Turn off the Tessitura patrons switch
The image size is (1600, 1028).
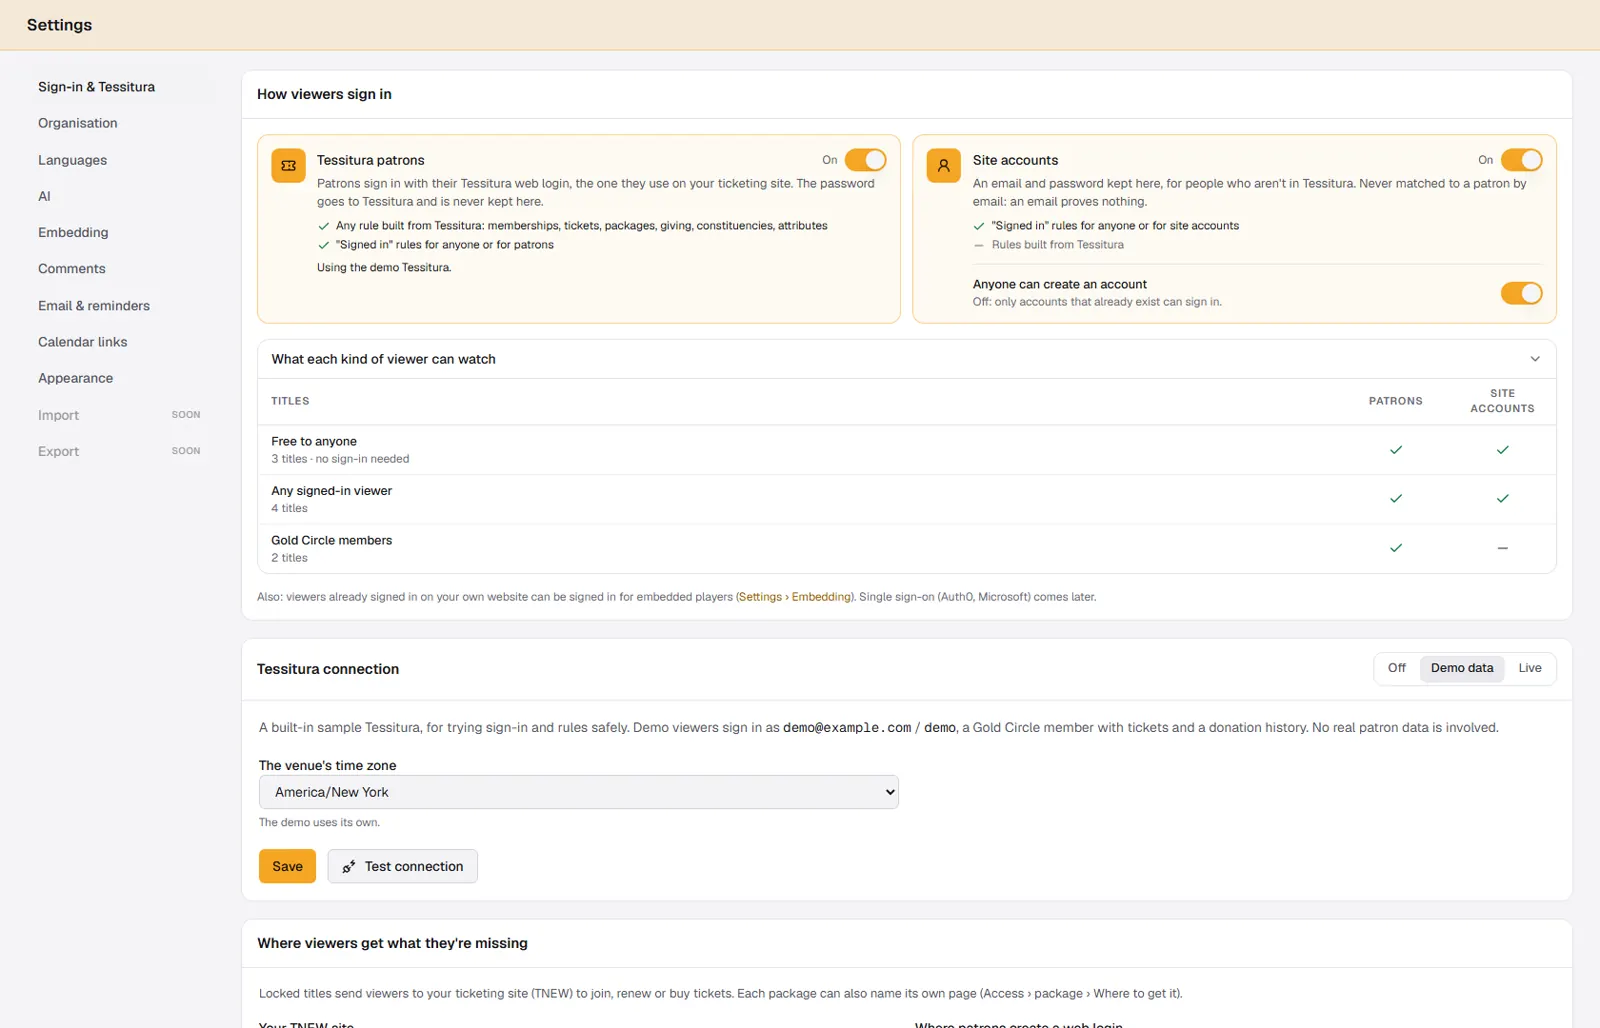[x=865, y=160]
